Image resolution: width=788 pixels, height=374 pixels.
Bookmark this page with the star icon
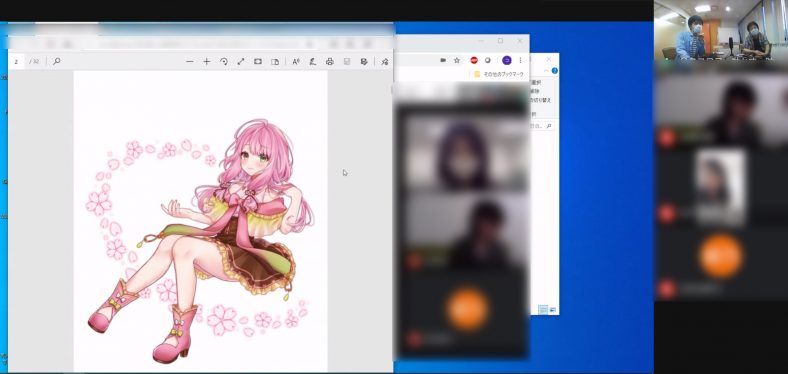pos(457,60)
